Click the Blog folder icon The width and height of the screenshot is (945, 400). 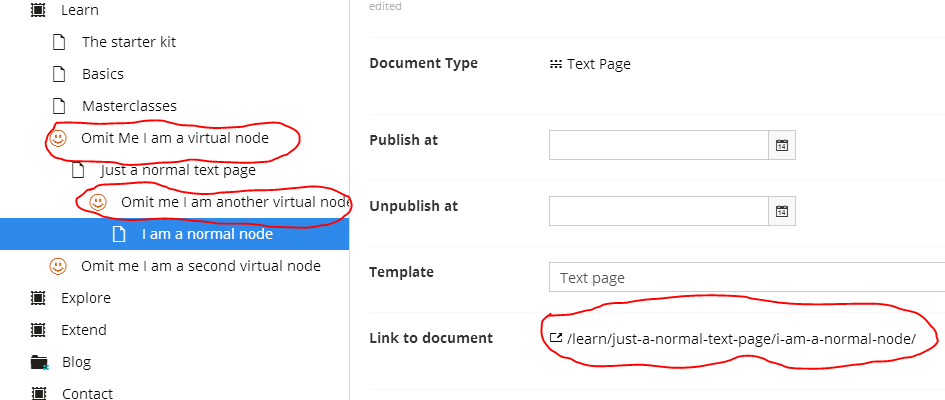point(39,363)
